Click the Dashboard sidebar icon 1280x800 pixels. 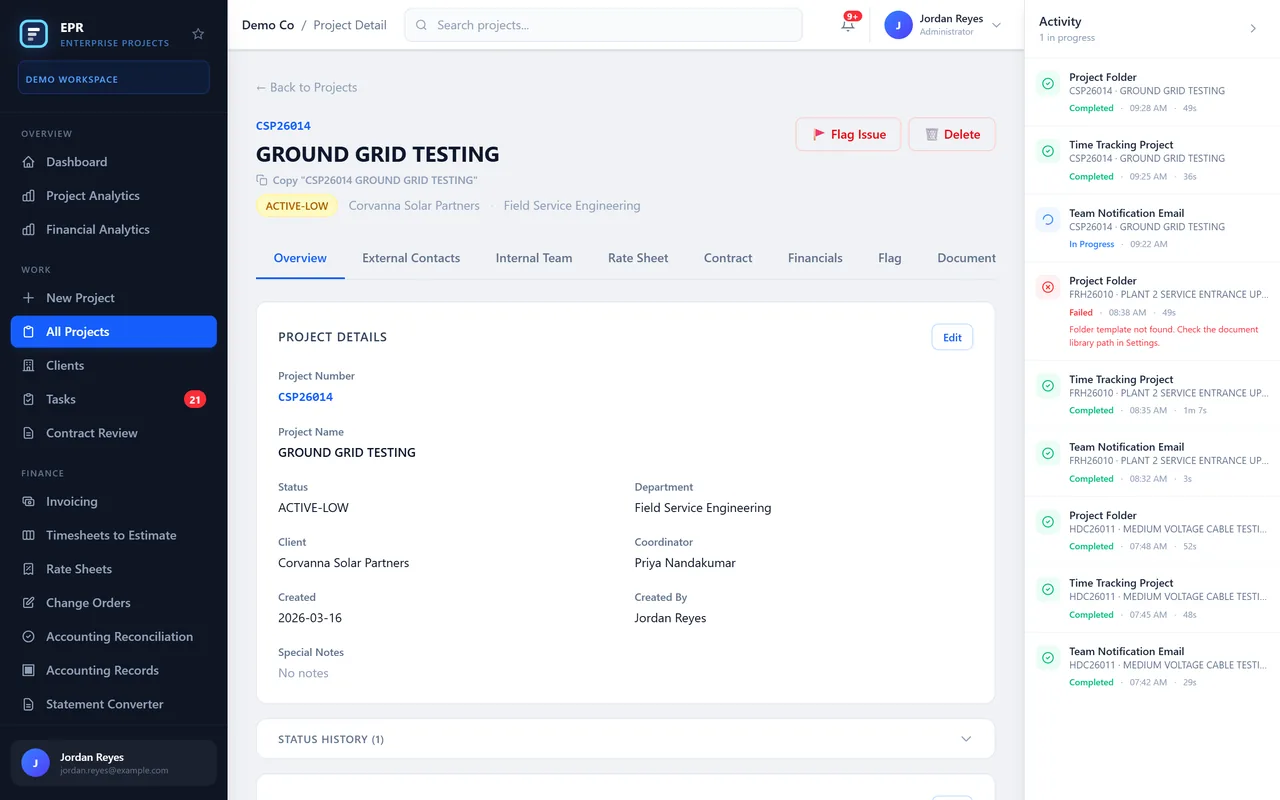[28, 162]
